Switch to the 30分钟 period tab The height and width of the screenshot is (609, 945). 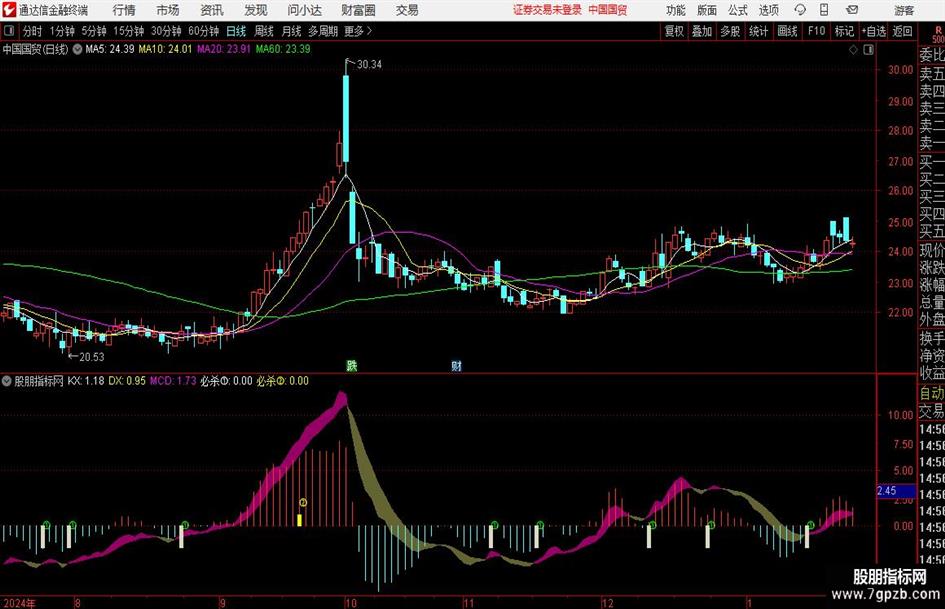166,31
